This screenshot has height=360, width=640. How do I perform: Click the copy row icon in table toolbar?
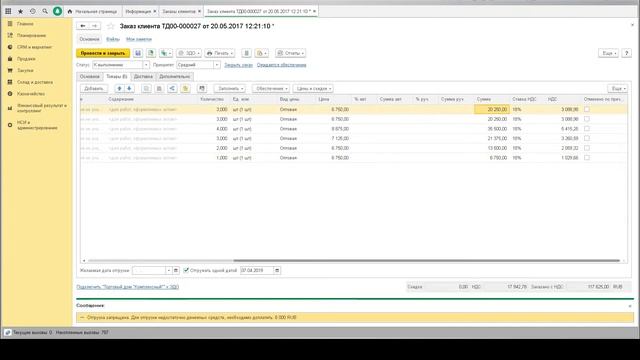point(147,89)
